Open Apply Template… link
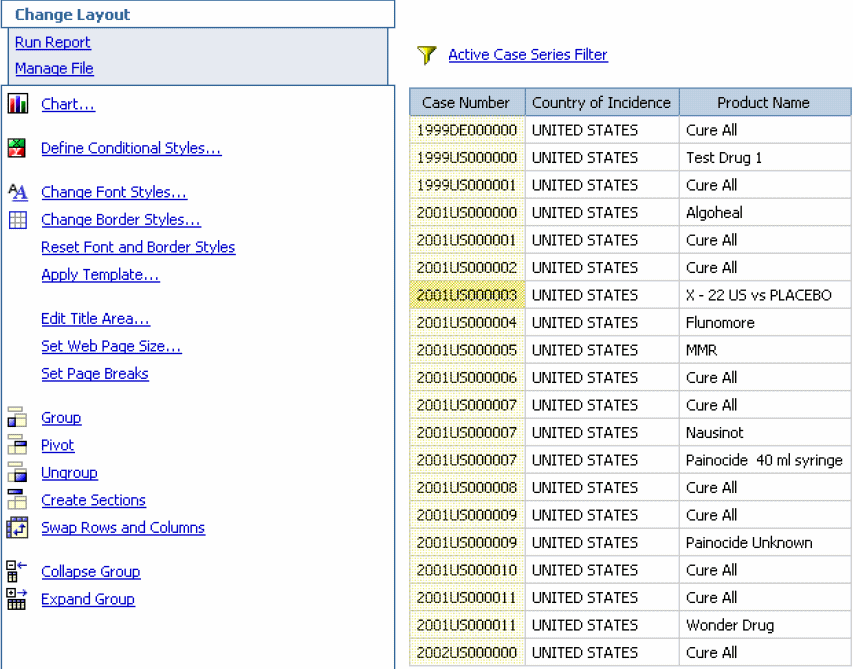Screen dimensions: 853x669 (x=101, y=274)
